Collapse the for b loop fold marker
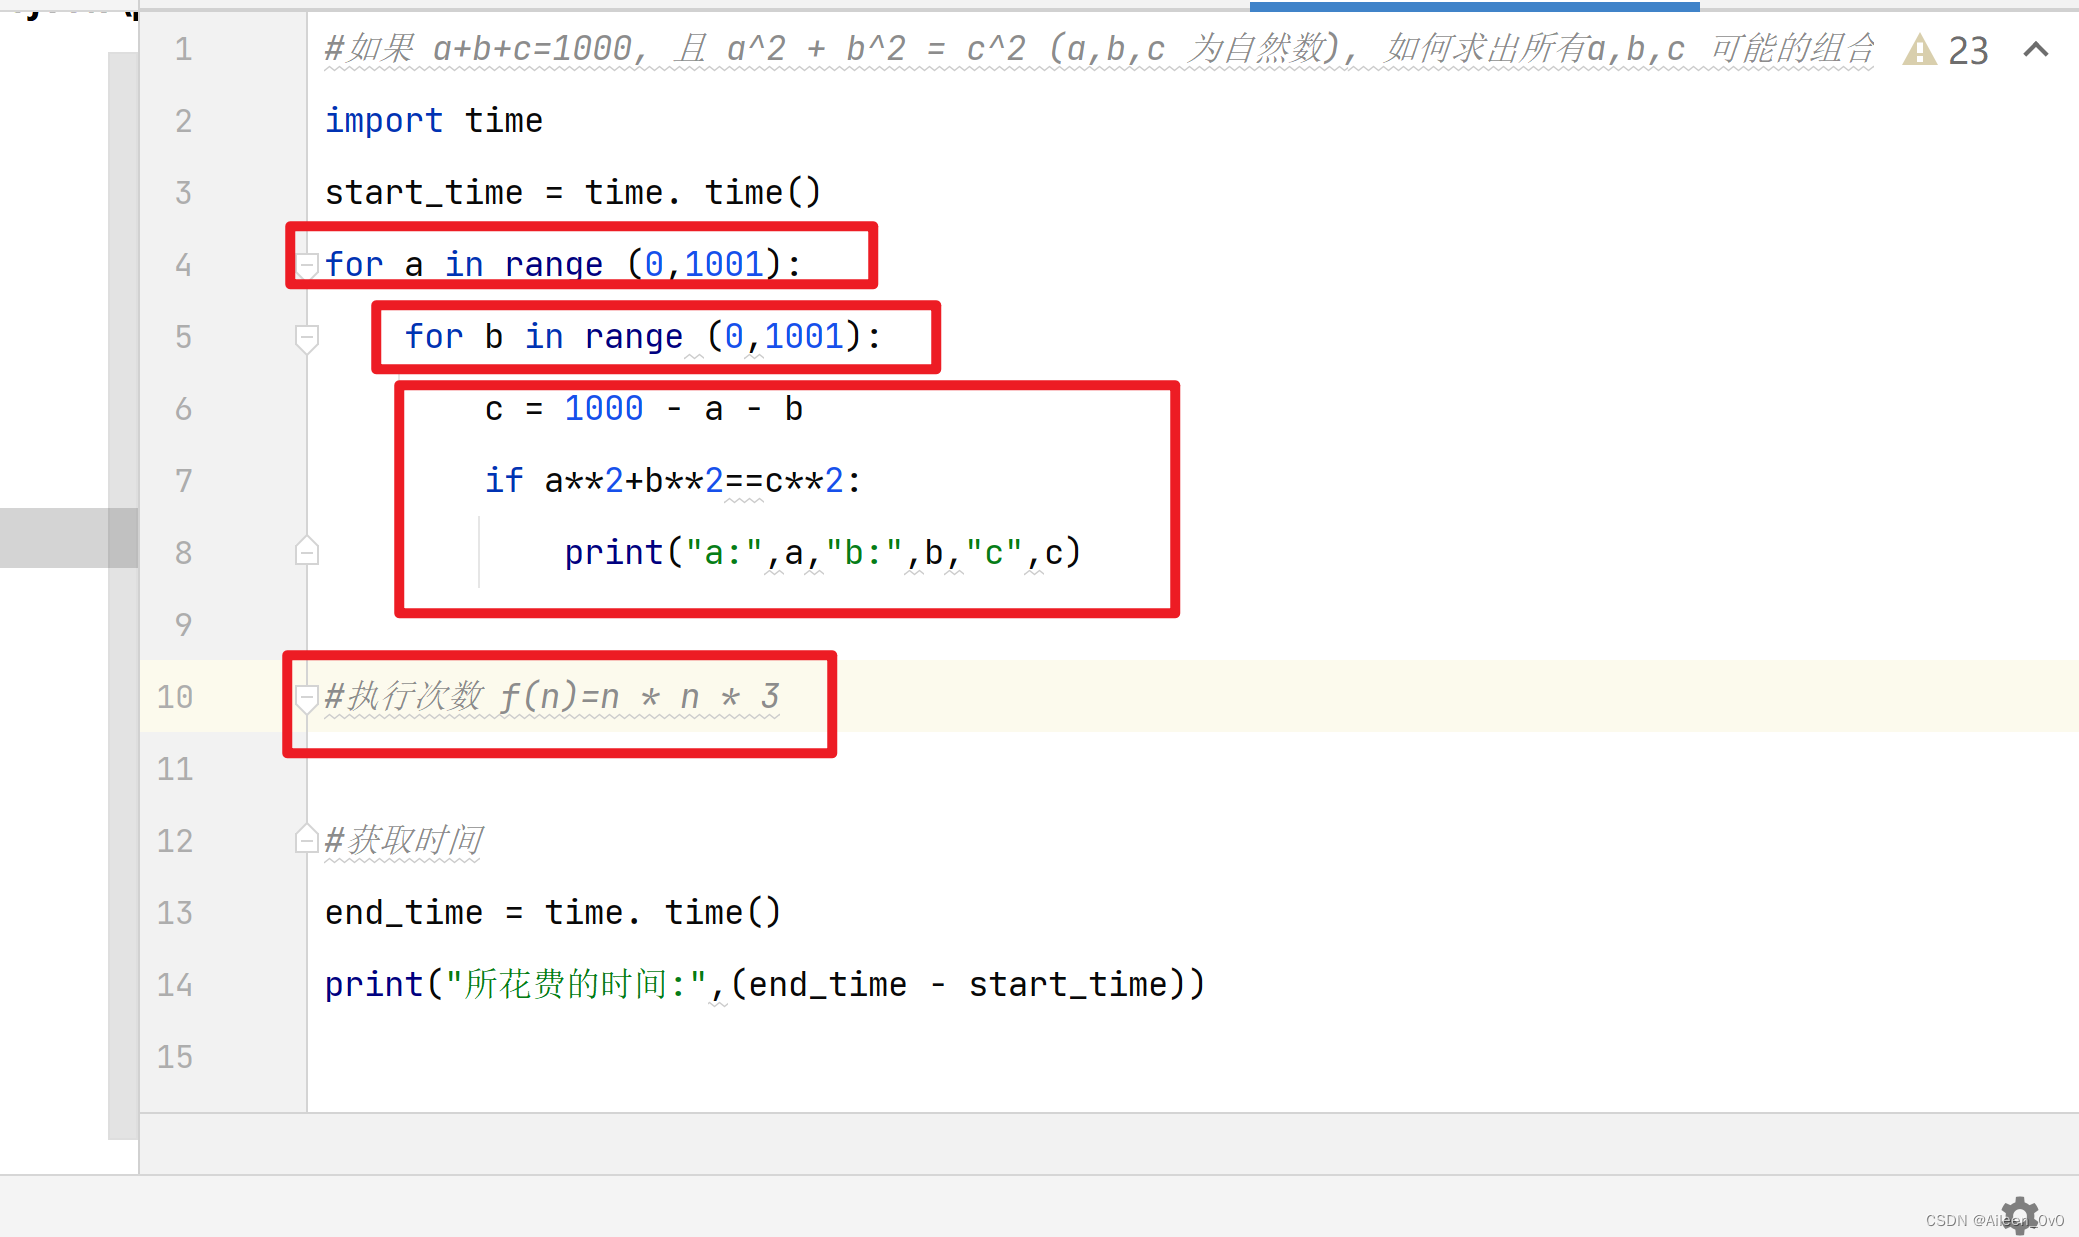 307,338
